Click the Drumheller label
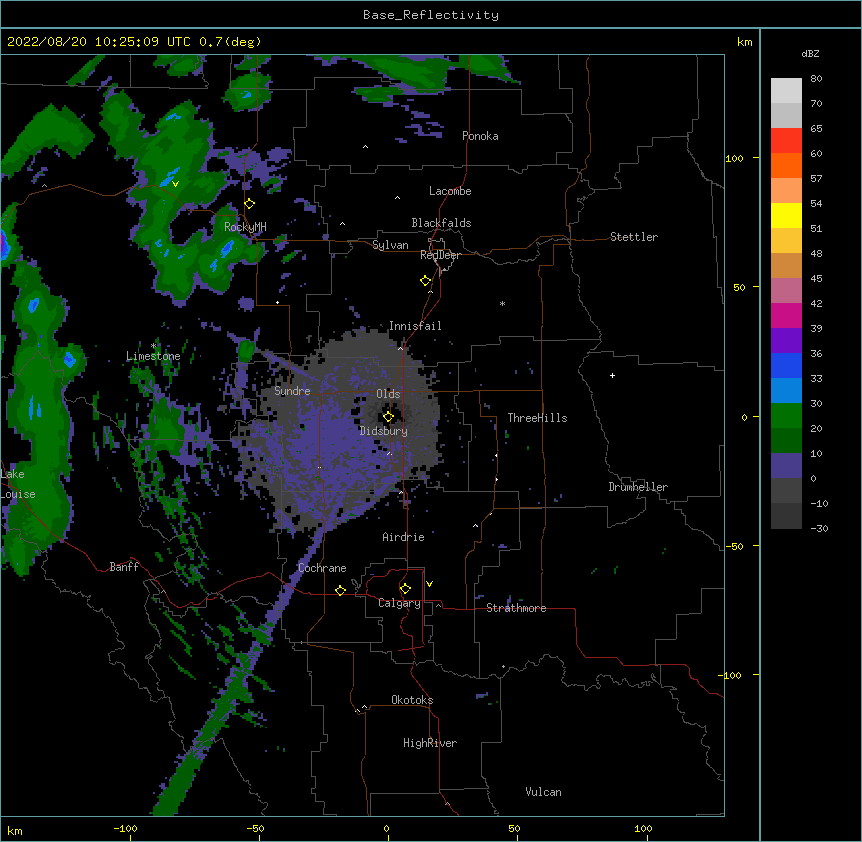Screen dimensions: 862x842 638,487
